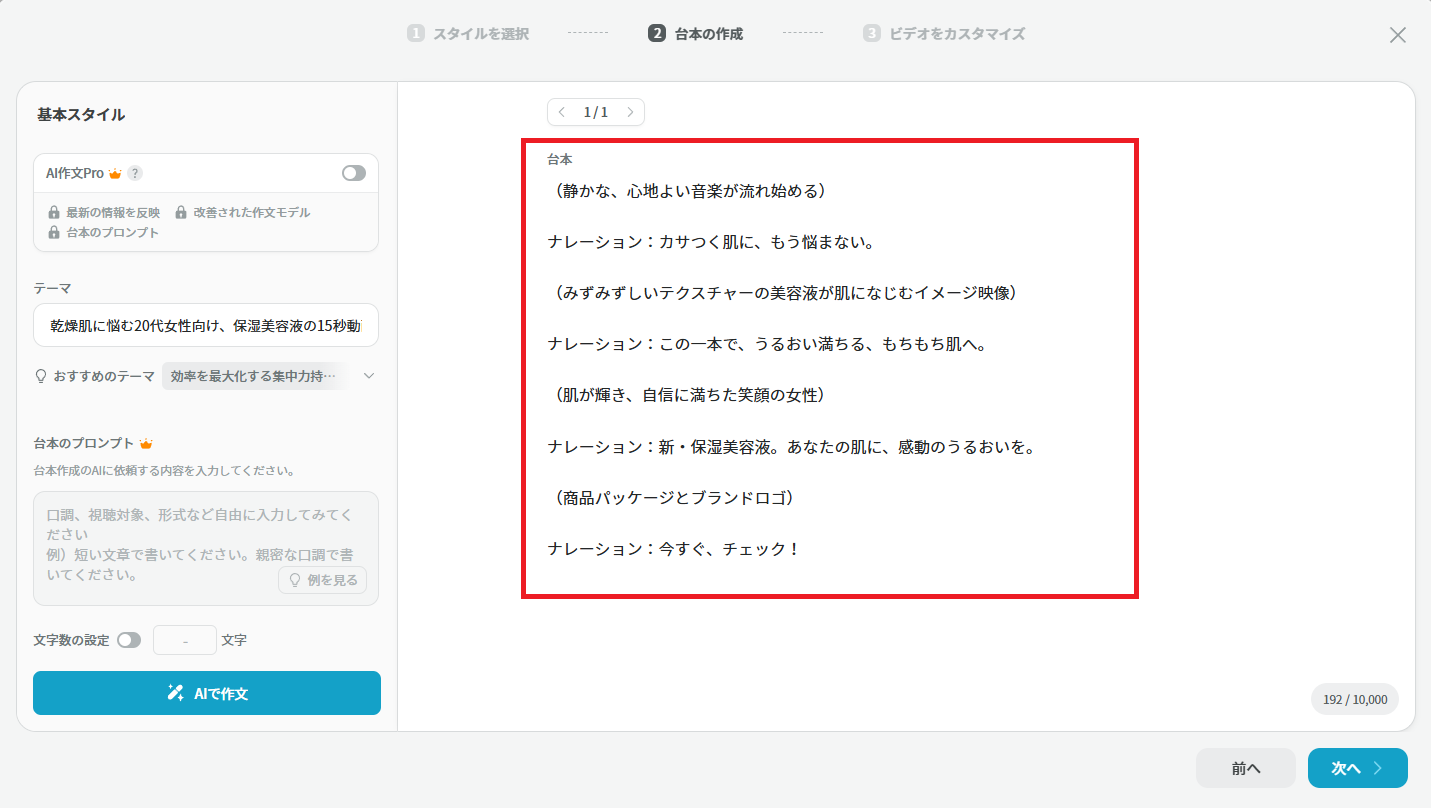Click 例を見る to view prompt examples

pyautogui.click(x=323, y=580)
